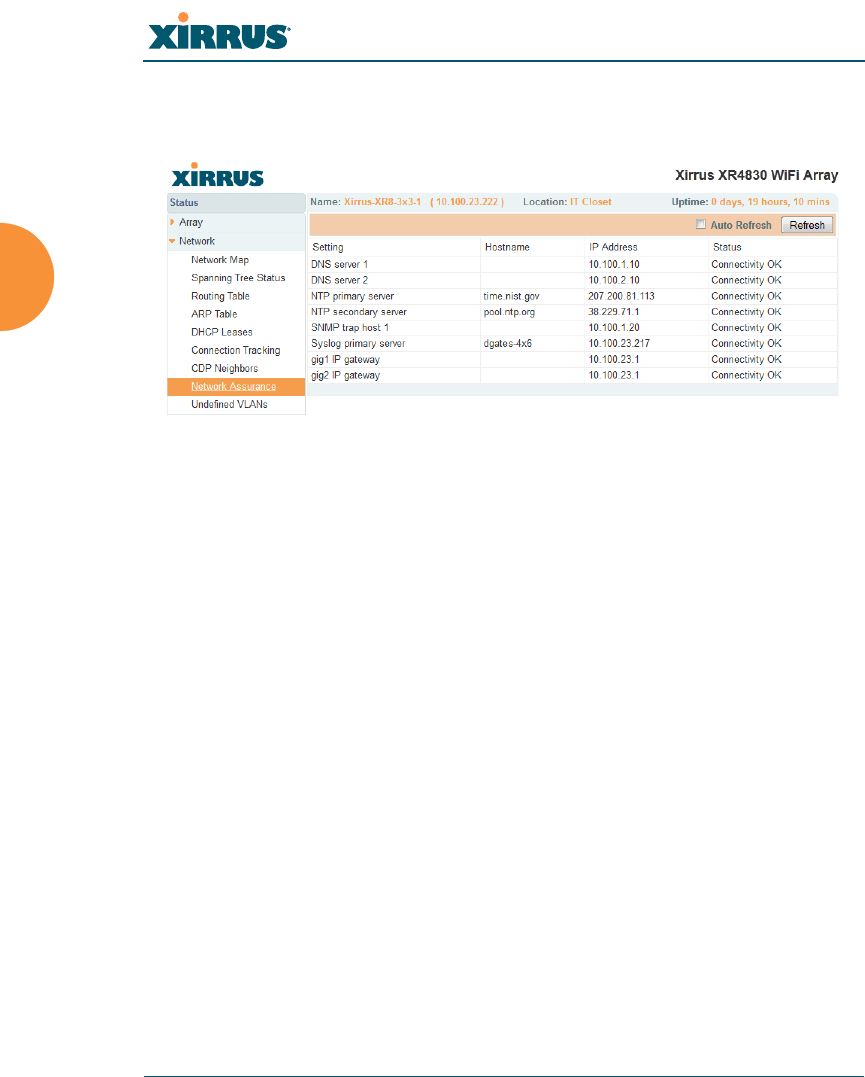
Task: Click the array IP address 10.100.23.222
Action: (x=467, y=202)
